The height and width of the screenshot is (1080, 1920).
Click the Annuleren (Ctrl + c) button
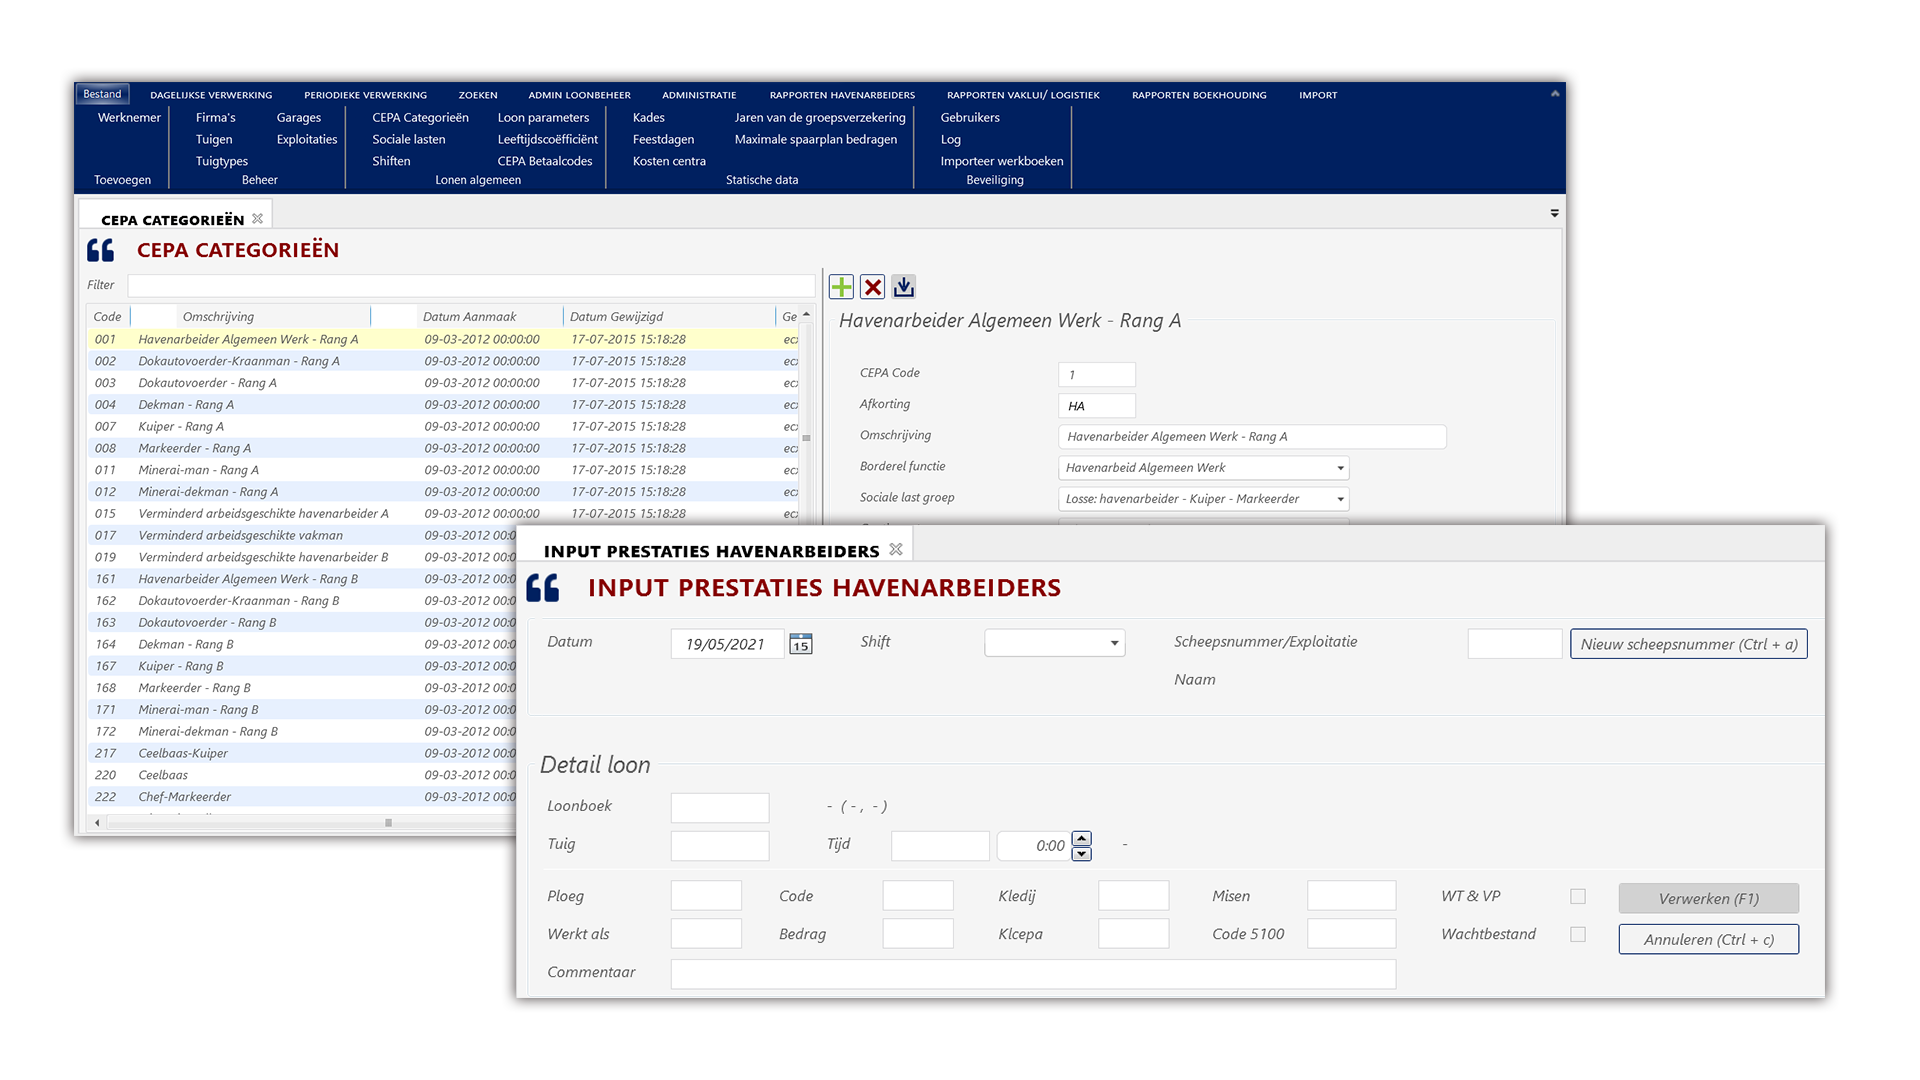point(1708,939)
